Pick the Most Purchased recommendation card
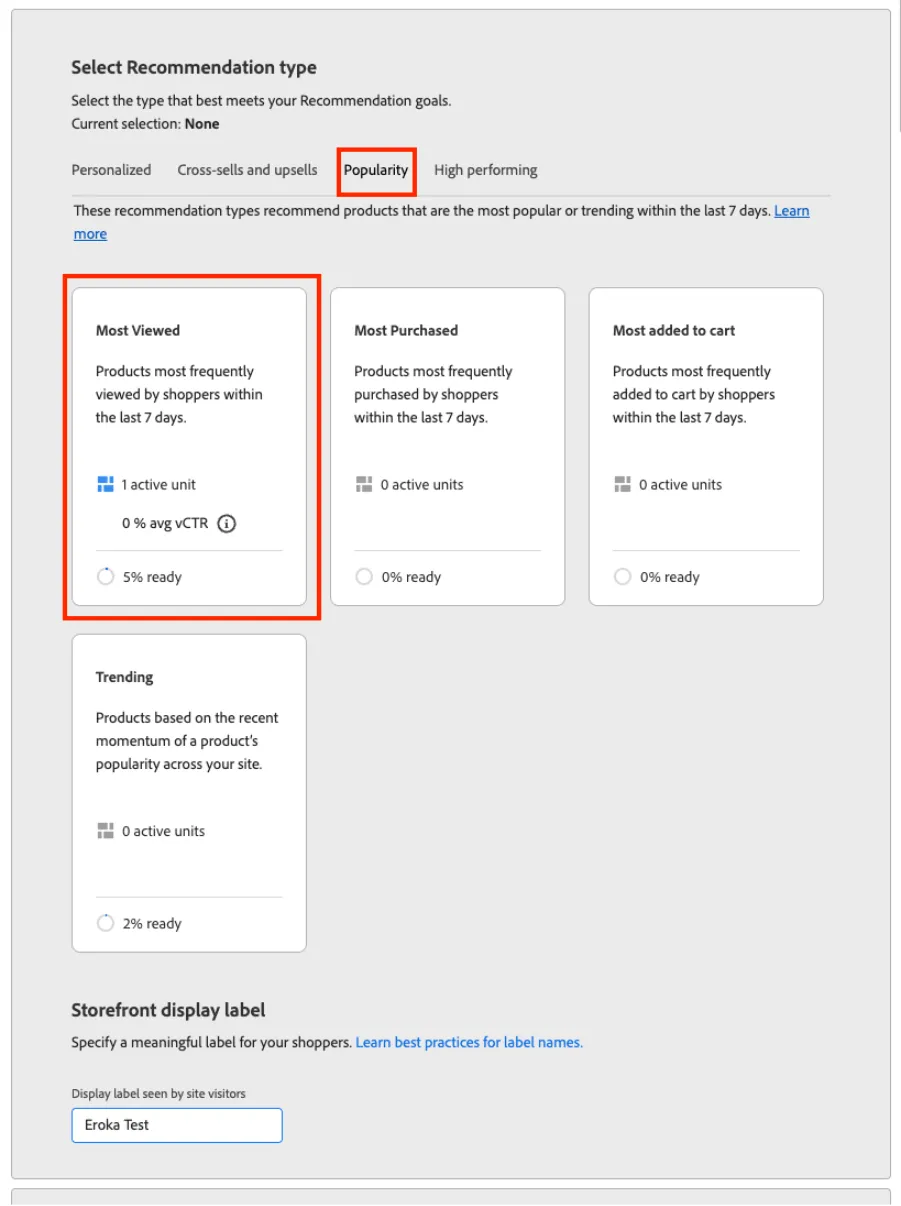This screenshot has height=1206, width=901. [x=448, y=447]
